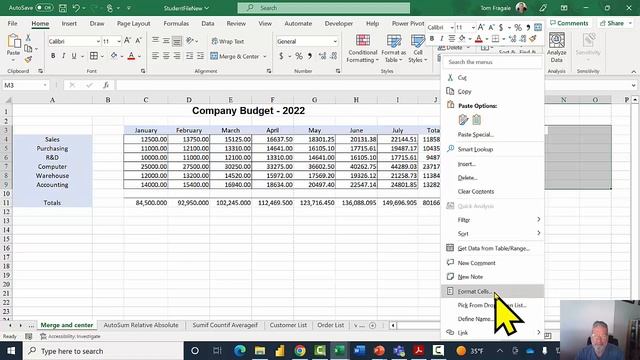Toggle the AutoSave switch
Image resolution: width=640 pixels, height=360 pixels.
[x=44, y=8]
